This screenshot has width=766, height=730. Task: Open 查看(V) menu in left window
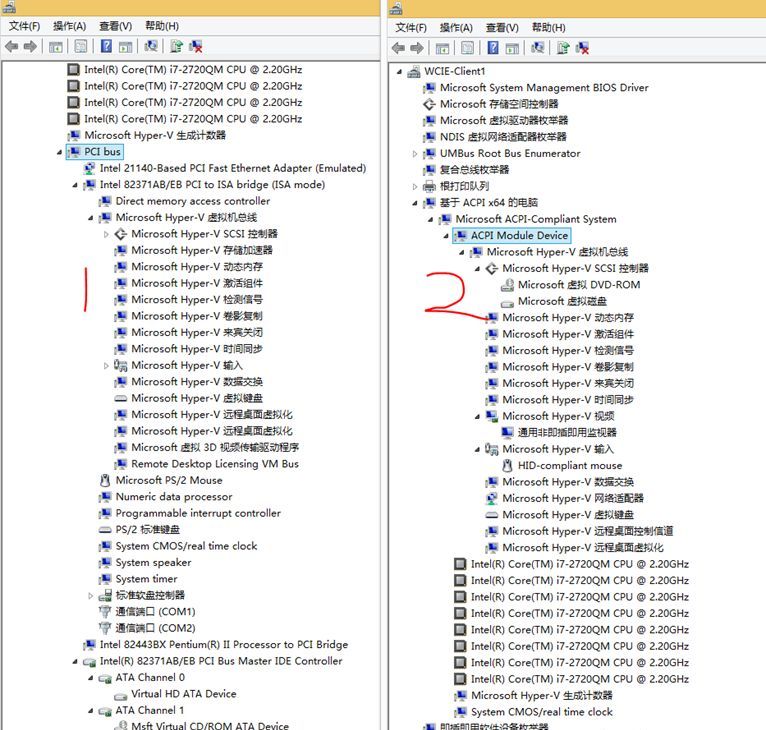point(116,26)
